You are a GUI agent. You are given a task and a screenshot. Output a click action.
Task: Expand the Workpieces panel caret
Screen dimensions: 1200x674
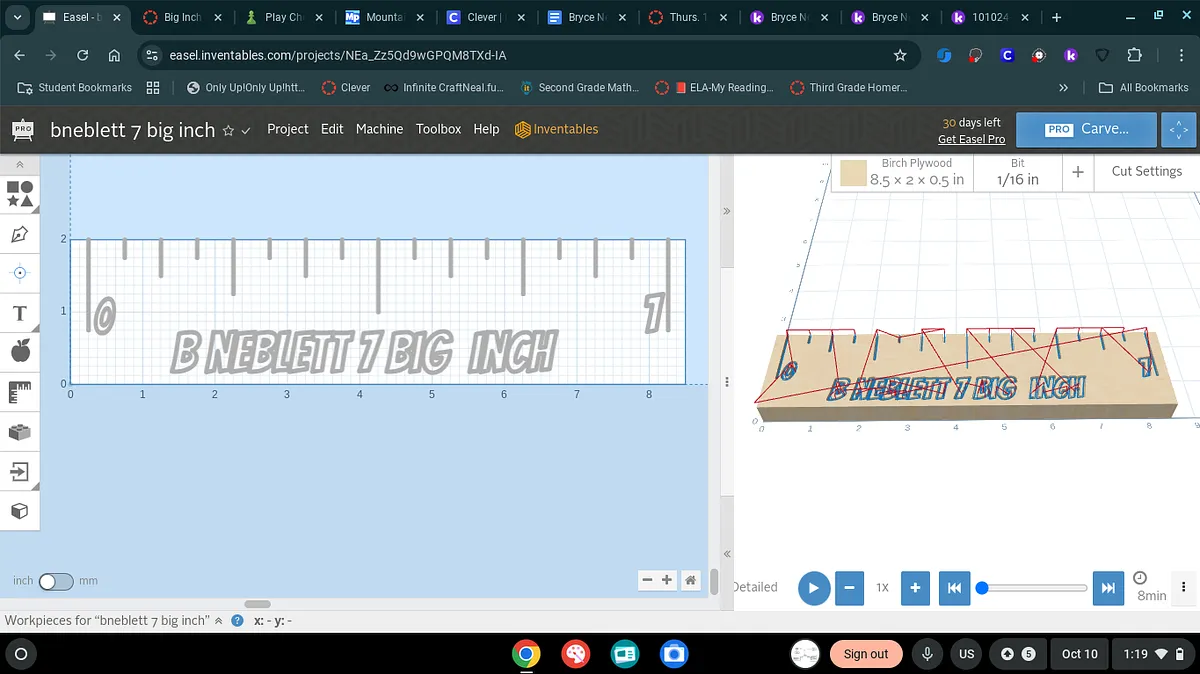pyautogui.click(x=218, y=621)
